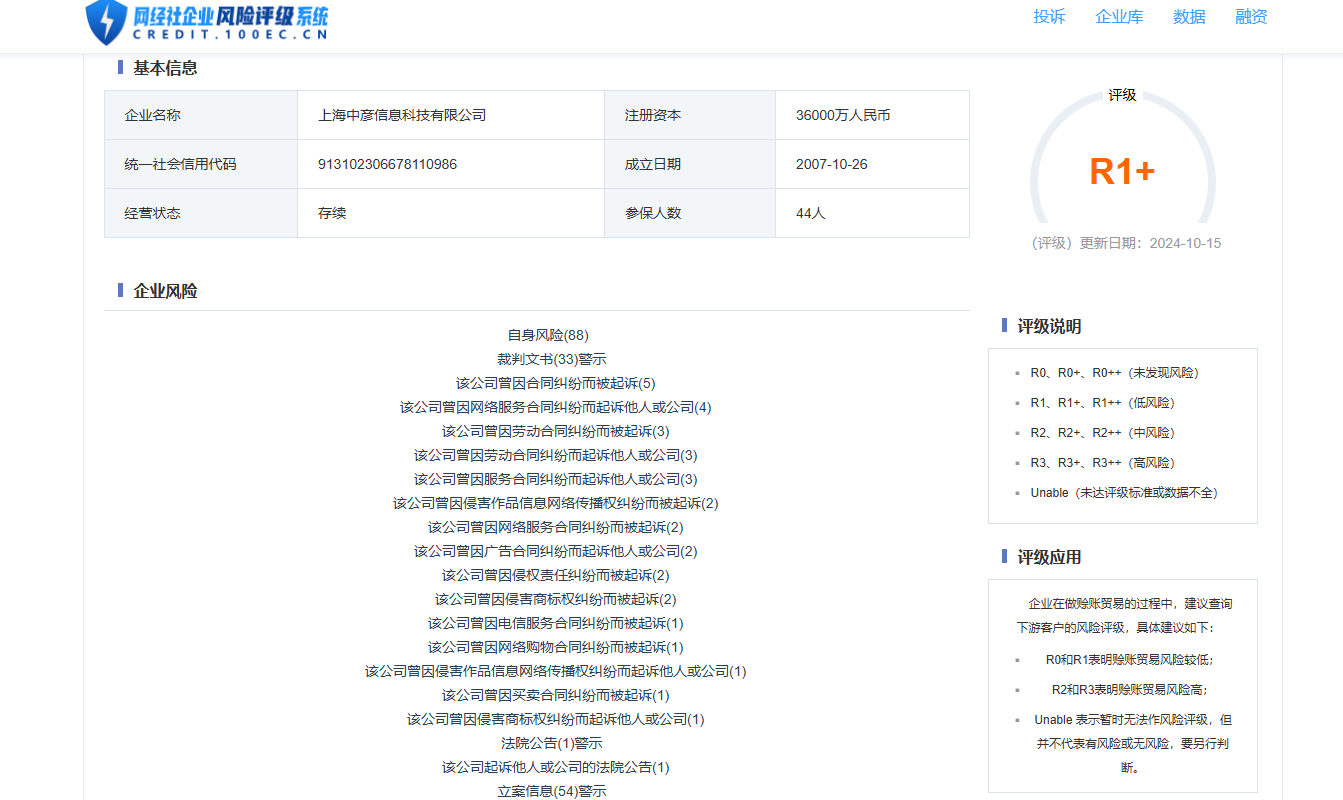This screenshot has width=1343, height=800.
Task: Go to the 企业库 navigation item
Action: click(x=1119, y=17)
